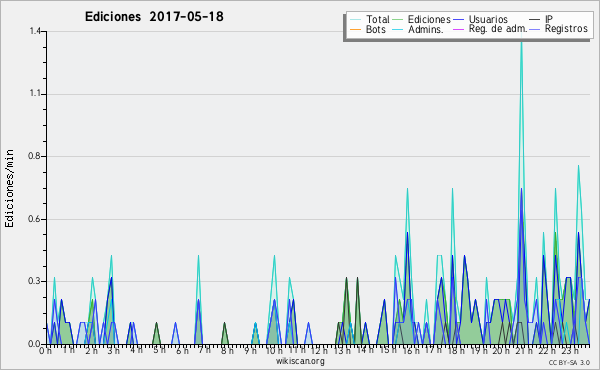Click the Y-axis value 0.3
The image size is (600, 370).
point(34,281)
